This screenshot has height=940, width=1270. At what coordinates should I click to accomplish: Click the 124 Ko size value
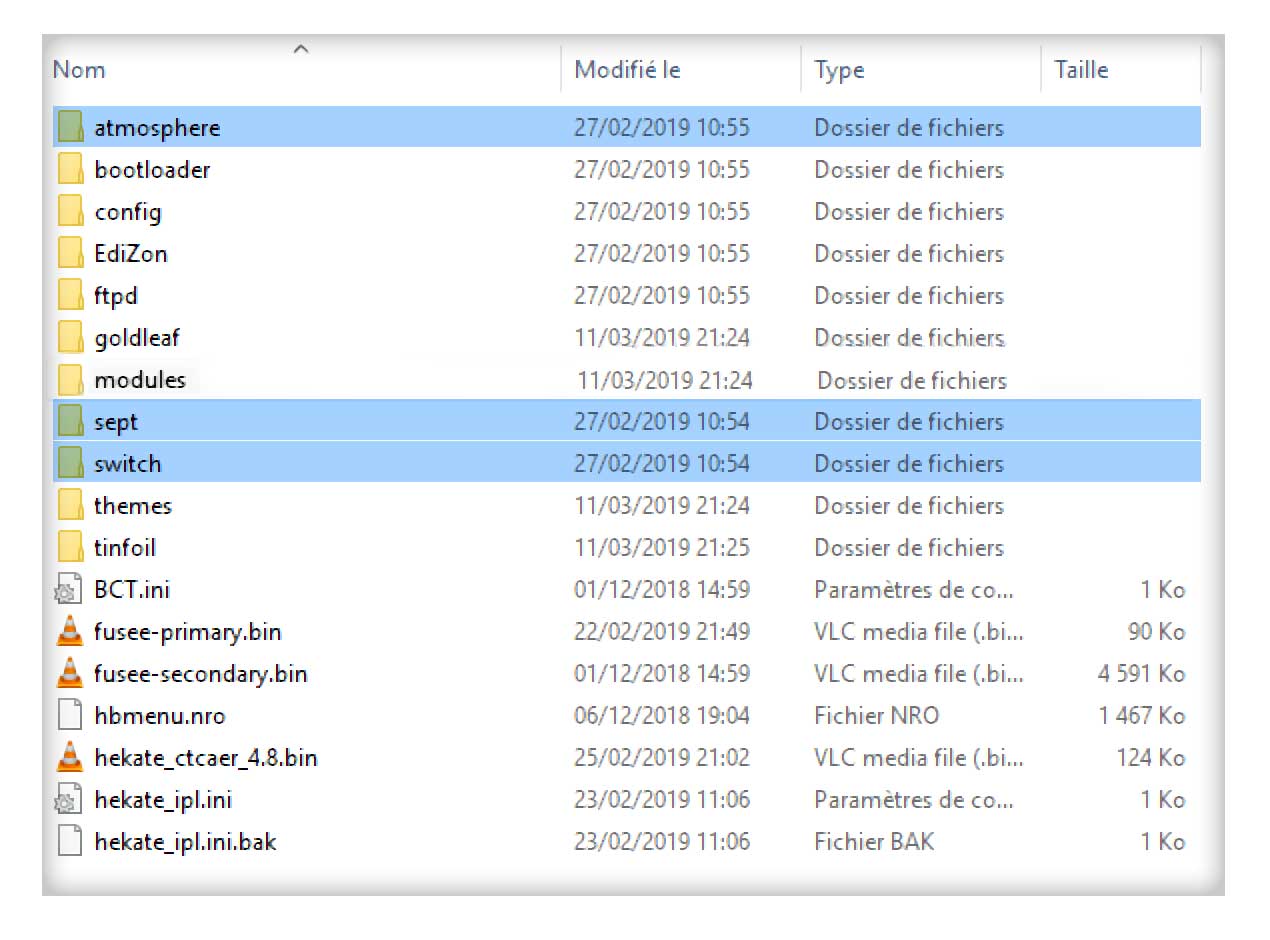1150,758
